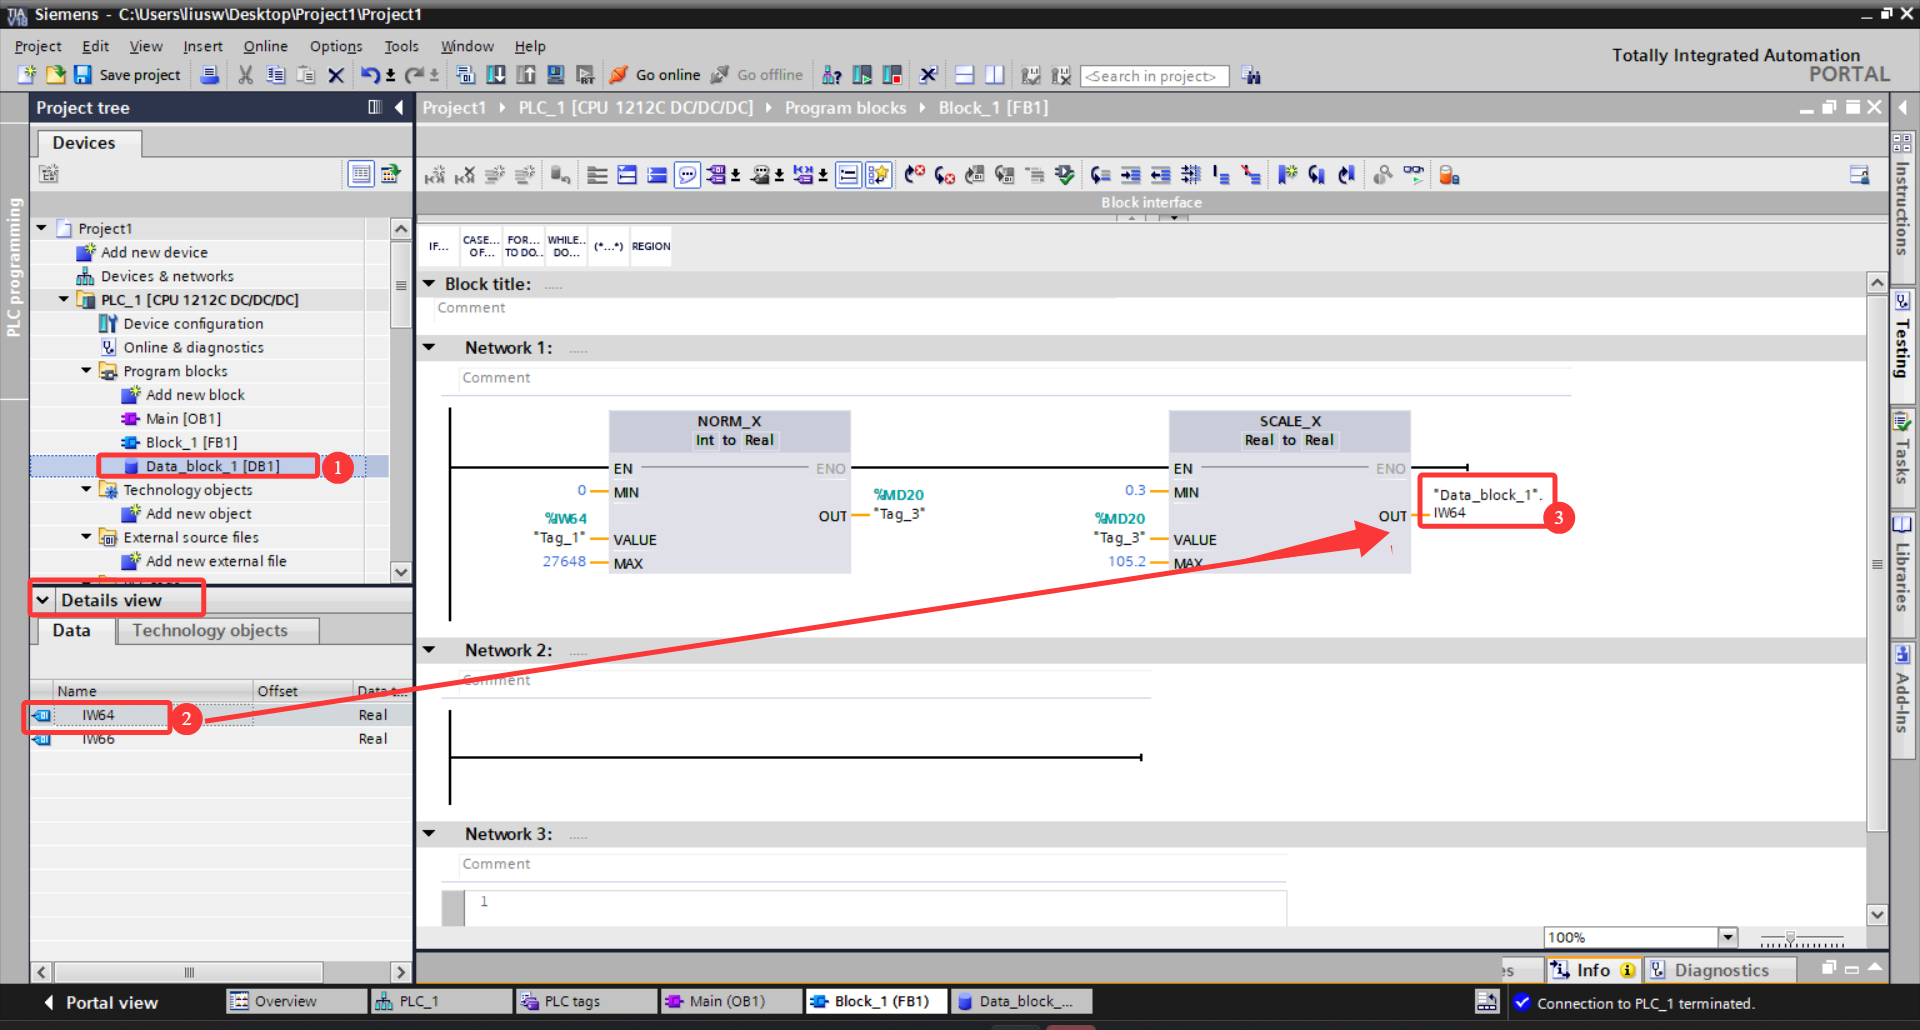Collapse Network 2 section
The image size is (1920, 1030).
[x=429, y=649]
